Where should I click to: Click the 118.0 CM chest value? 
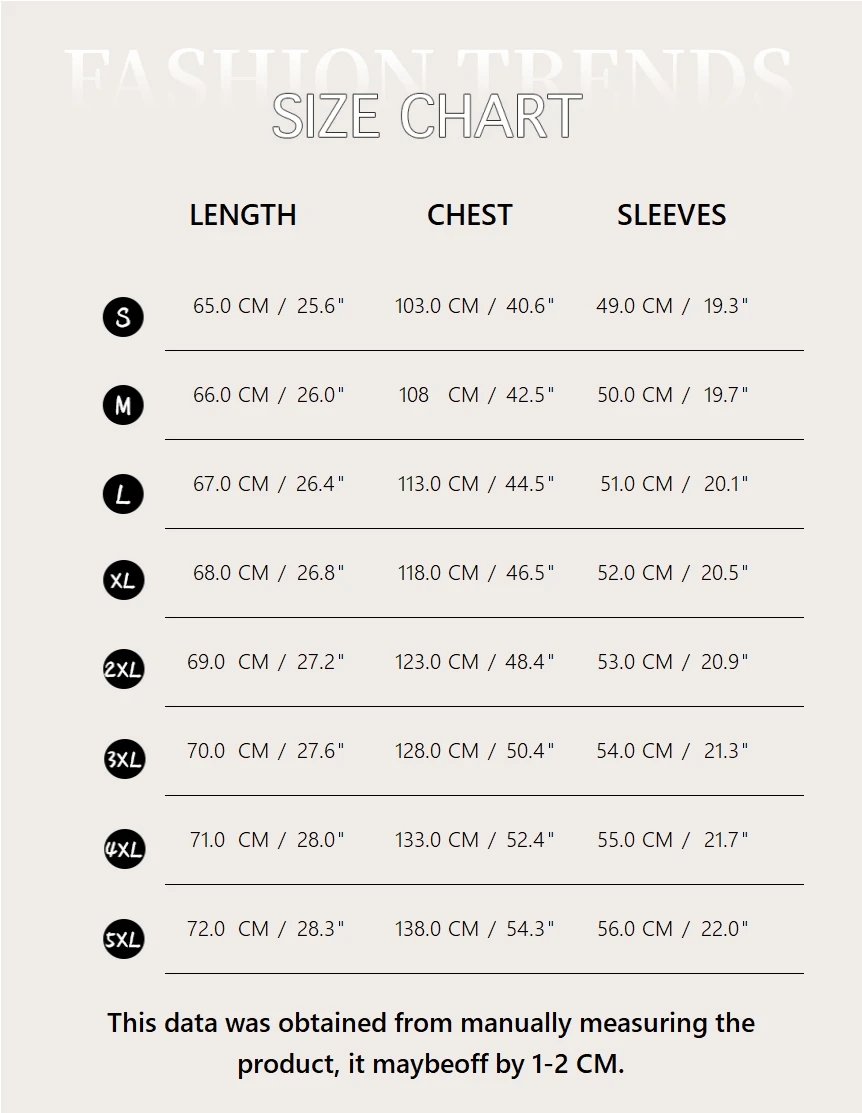[437, 573]
